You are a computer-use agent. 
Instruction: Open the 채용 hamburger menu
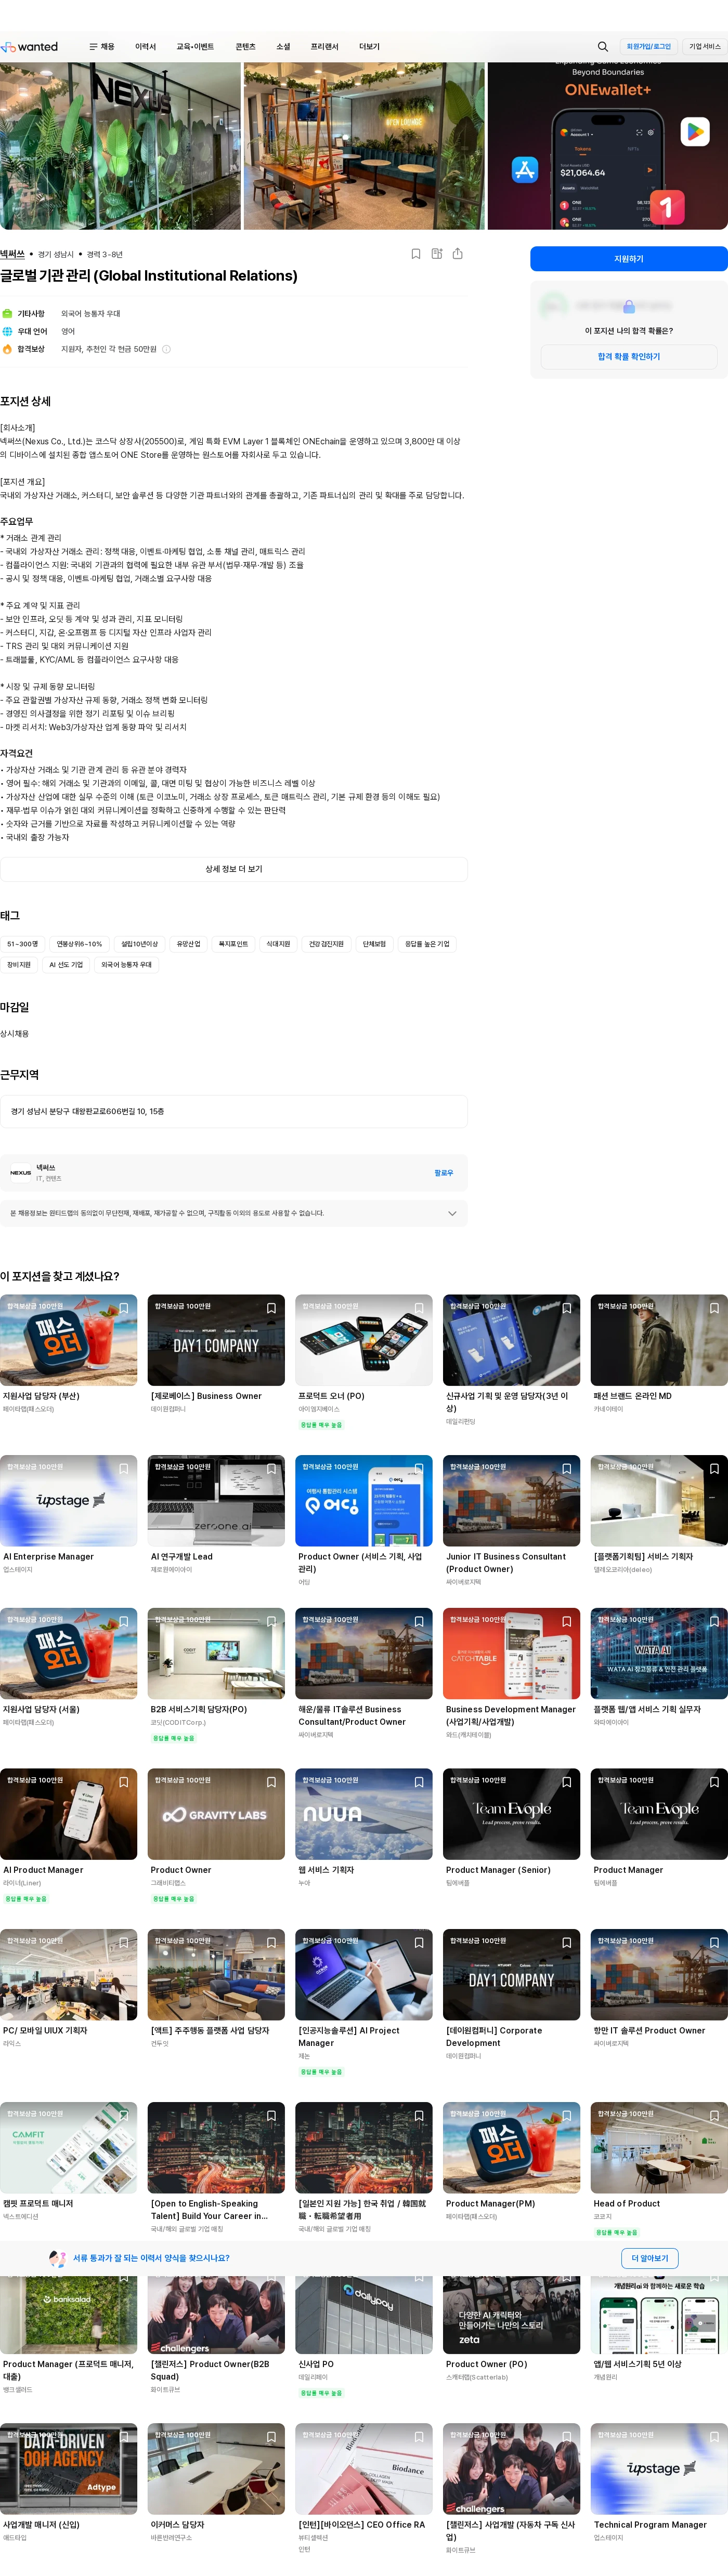pos(101,47)
